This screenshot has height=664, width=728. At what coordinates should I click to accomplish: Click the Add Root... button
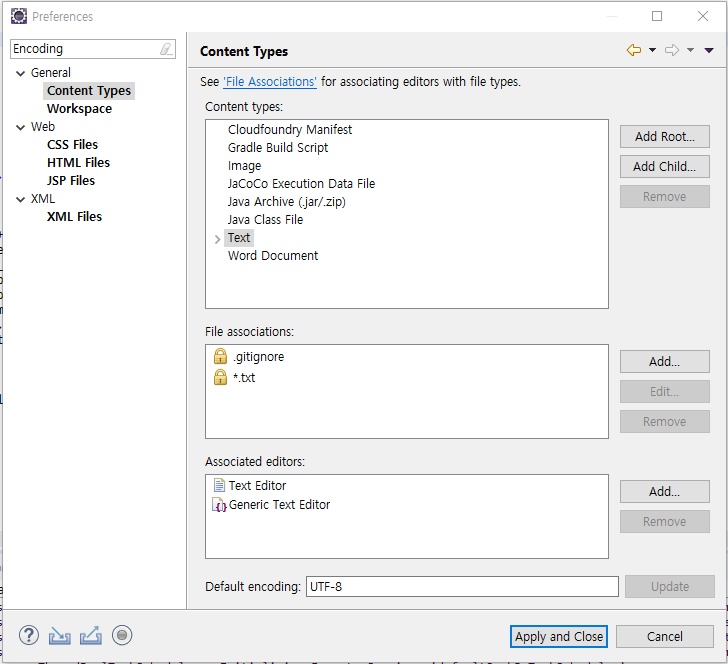pyautogui.click(x=665, y=137)
